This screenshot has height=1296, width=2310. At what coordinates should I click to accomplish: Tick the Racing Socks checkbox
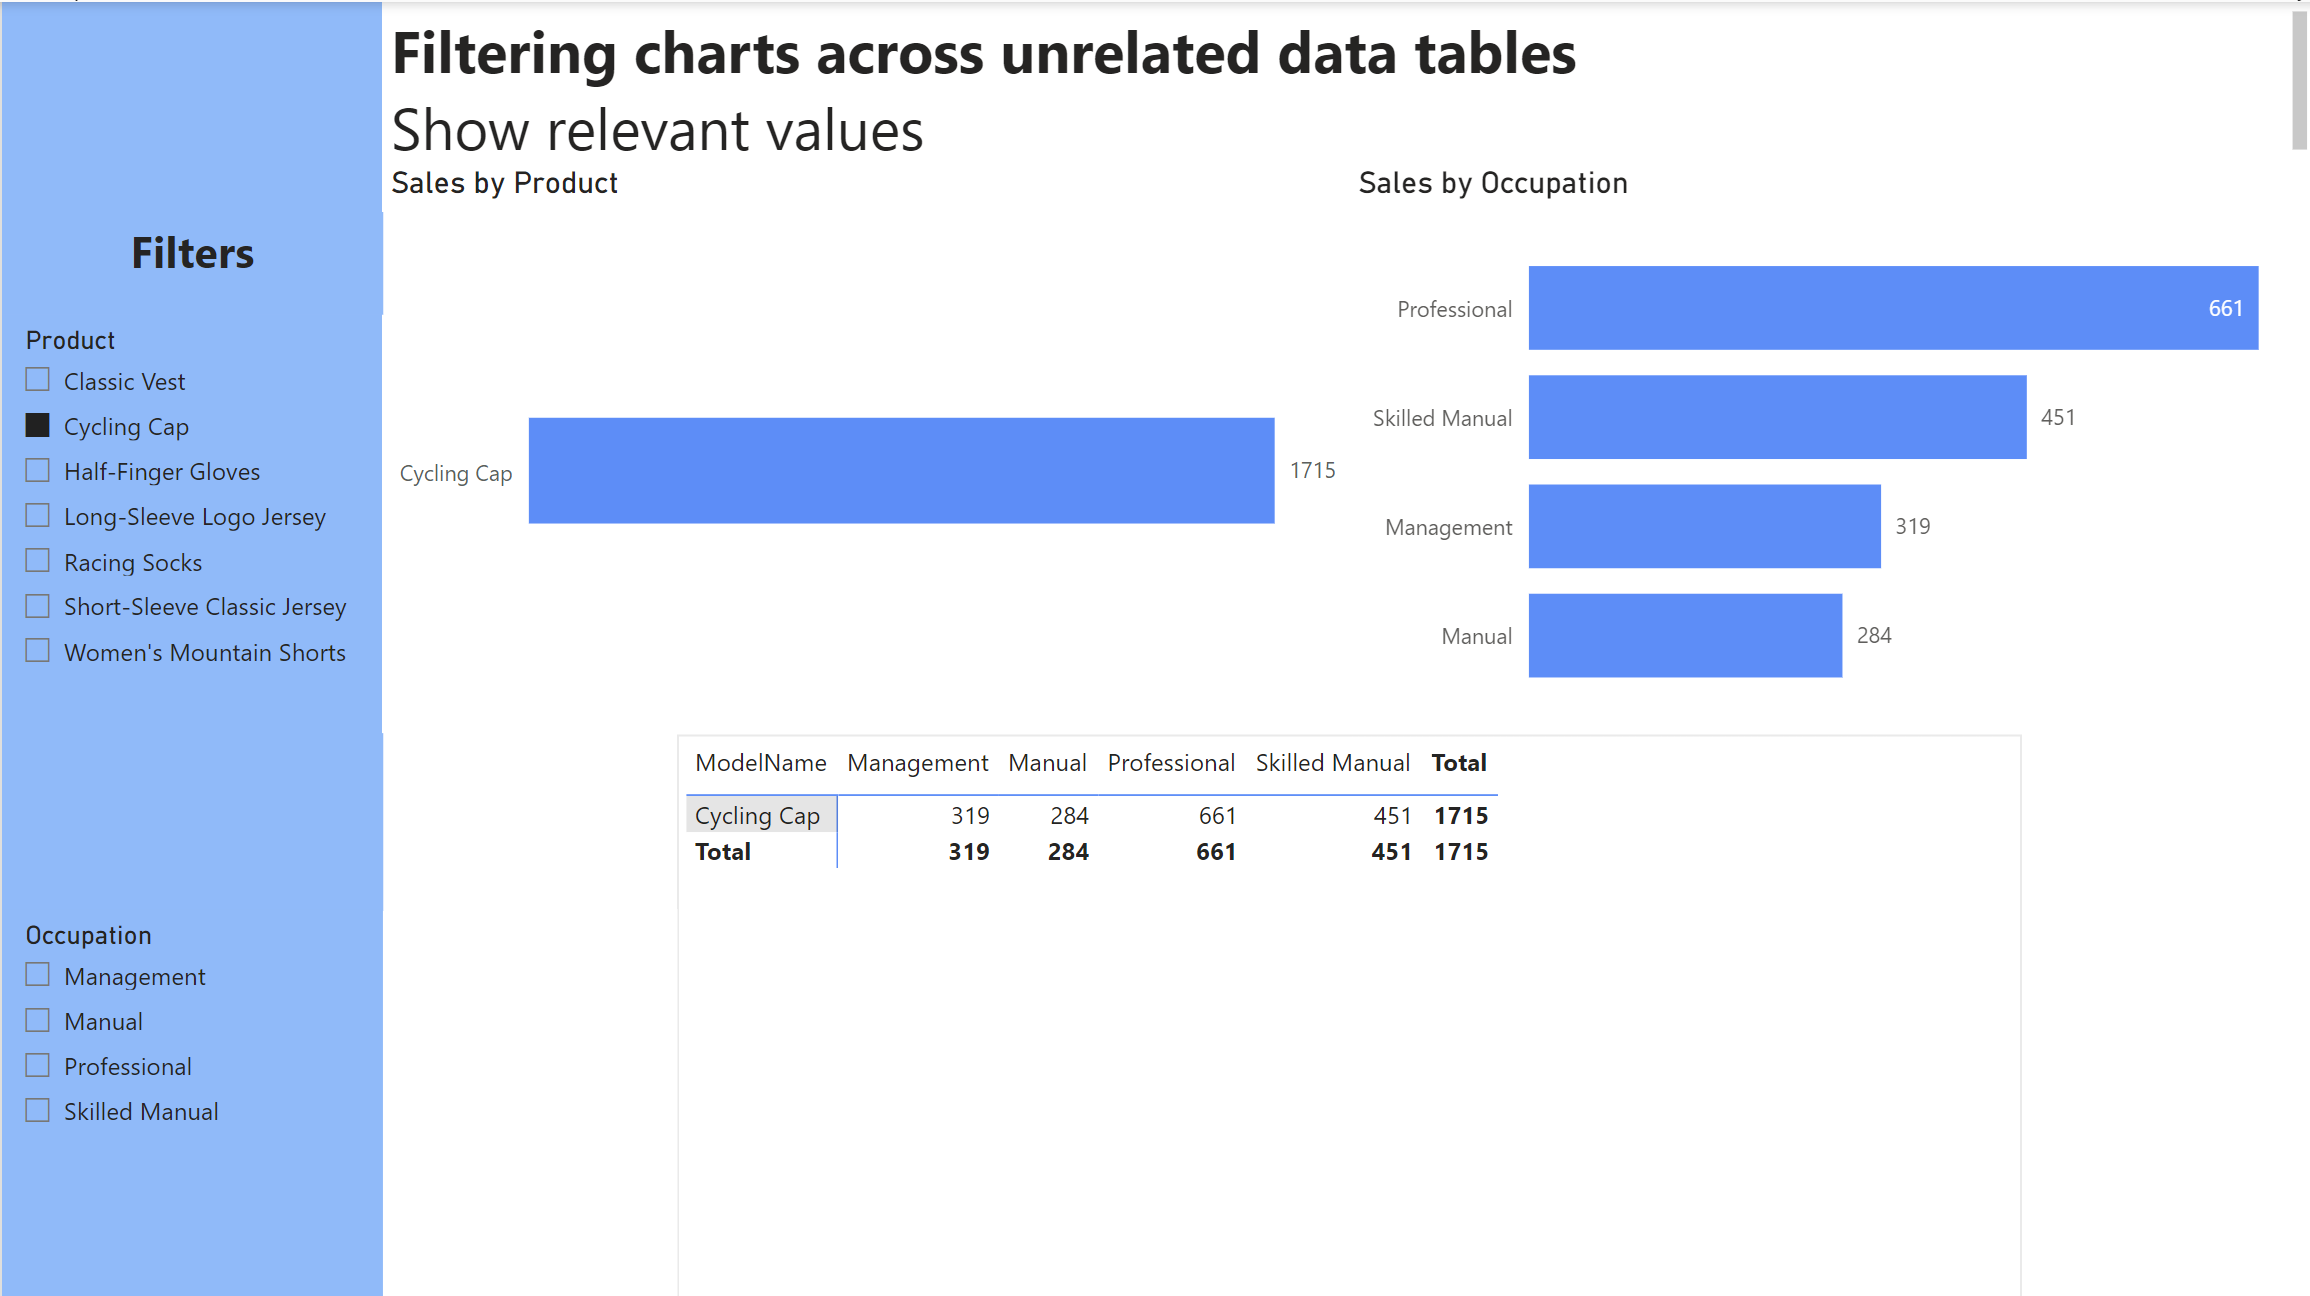point(38,561)
